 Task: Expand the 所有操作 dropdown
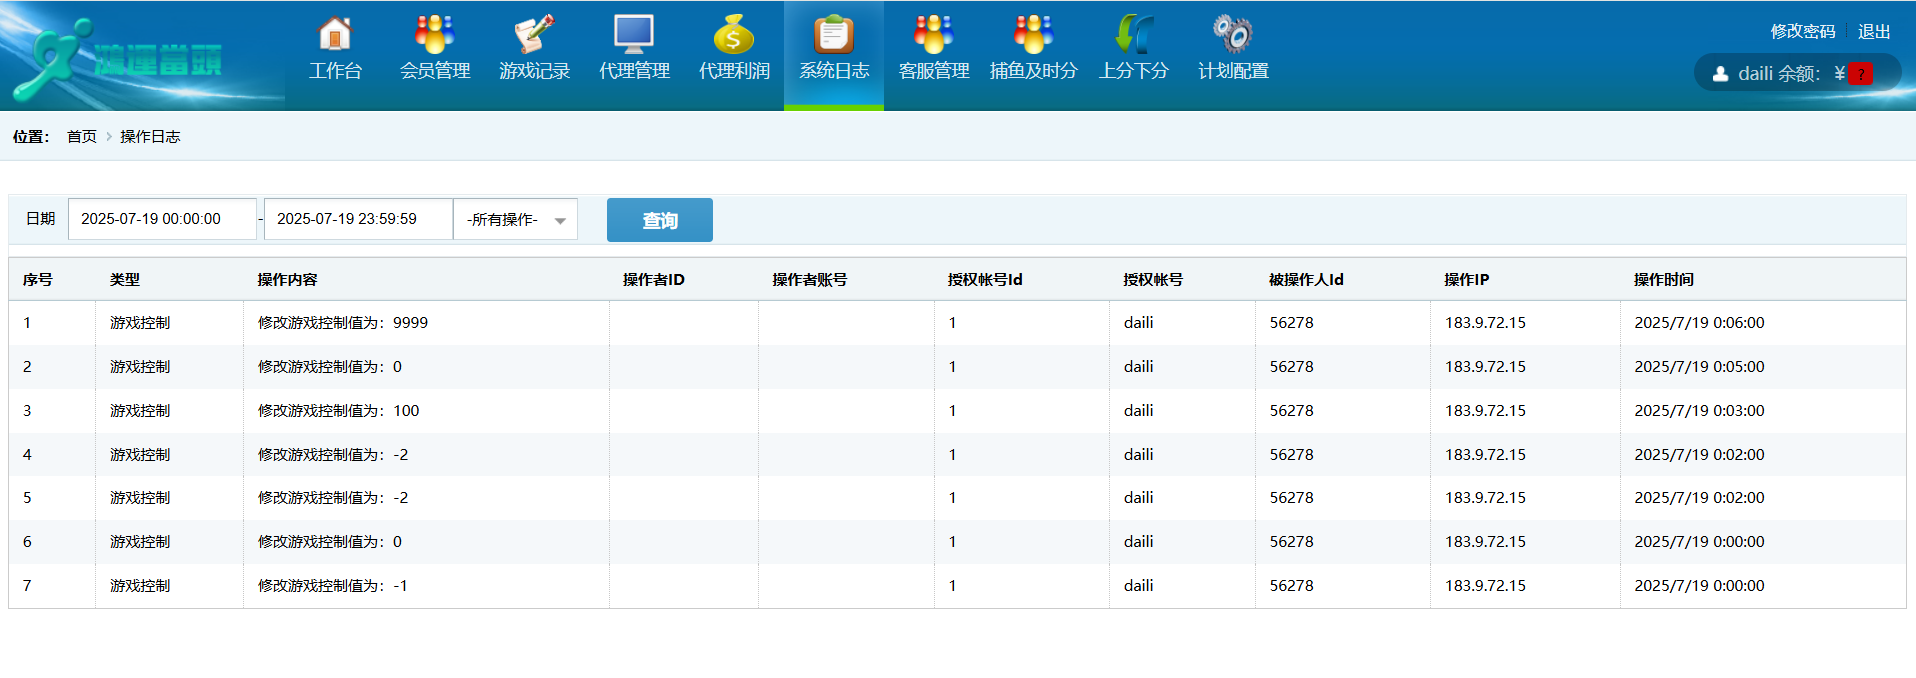[516, 220]
